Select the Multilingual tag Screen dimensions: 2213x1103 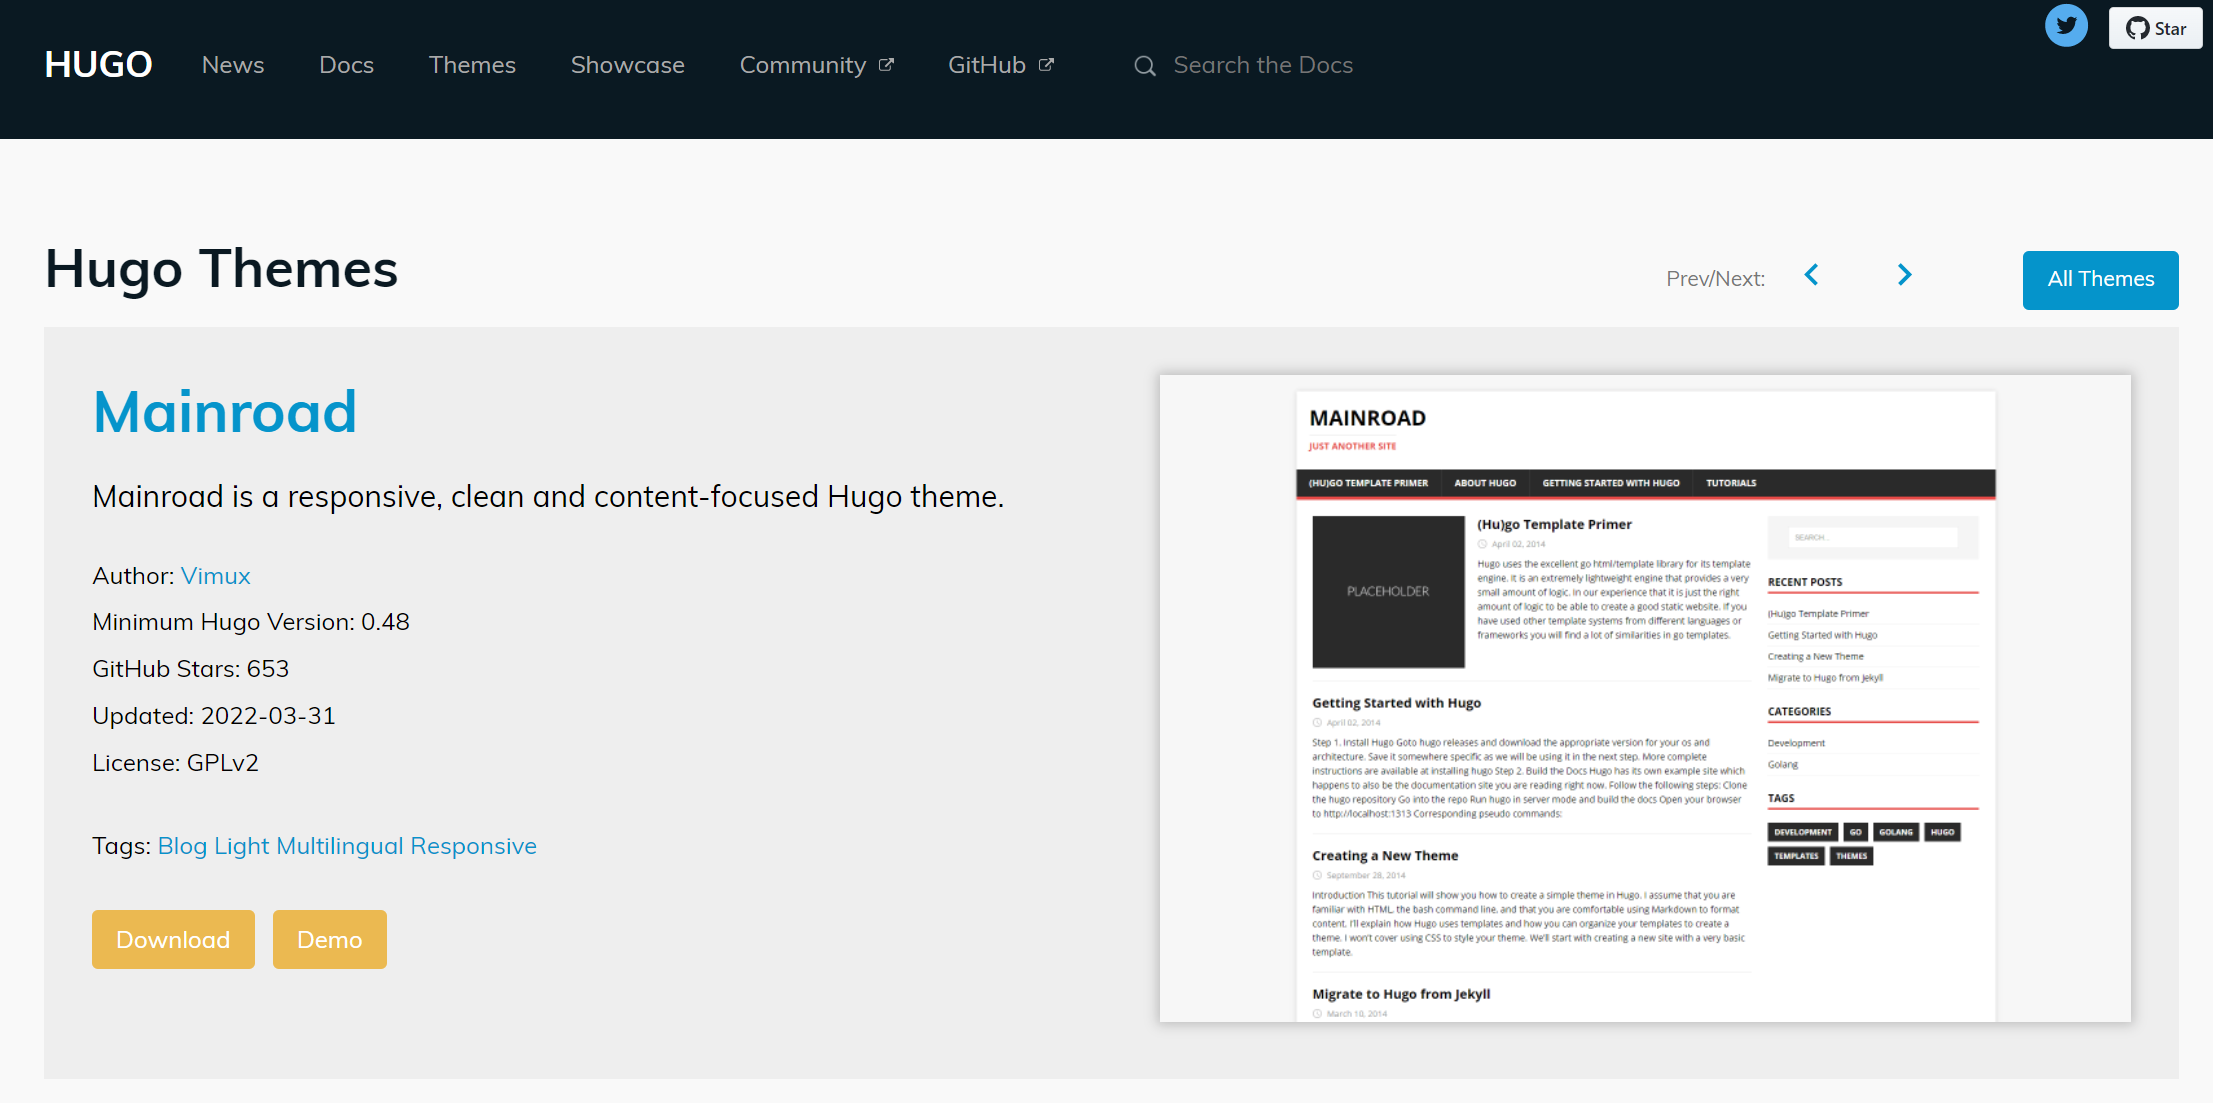click(x=340, y=846)
